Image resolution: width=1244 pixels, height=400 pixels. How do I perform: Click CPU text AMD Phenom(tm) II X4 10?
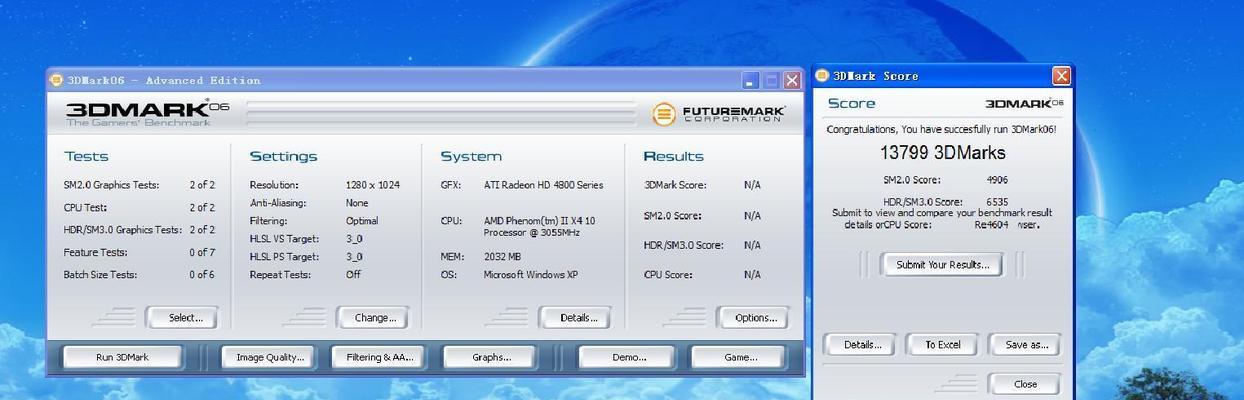click(539, 221)
